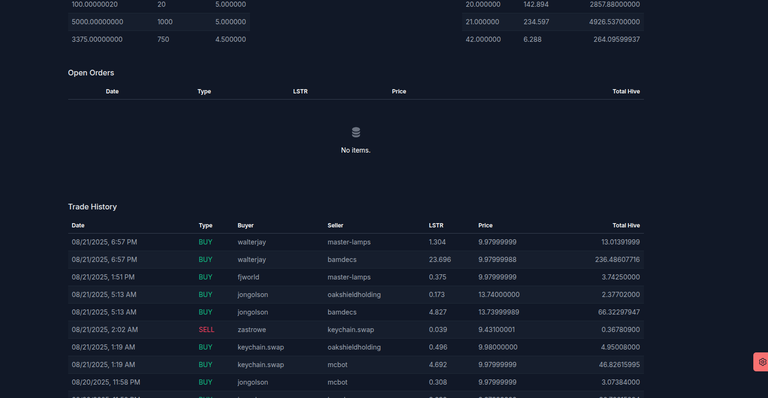Image resolution: width=768 pixels, height=398 pixels.
Task: Open buyer fjworld profile
Action: click(x=248, y=278)
